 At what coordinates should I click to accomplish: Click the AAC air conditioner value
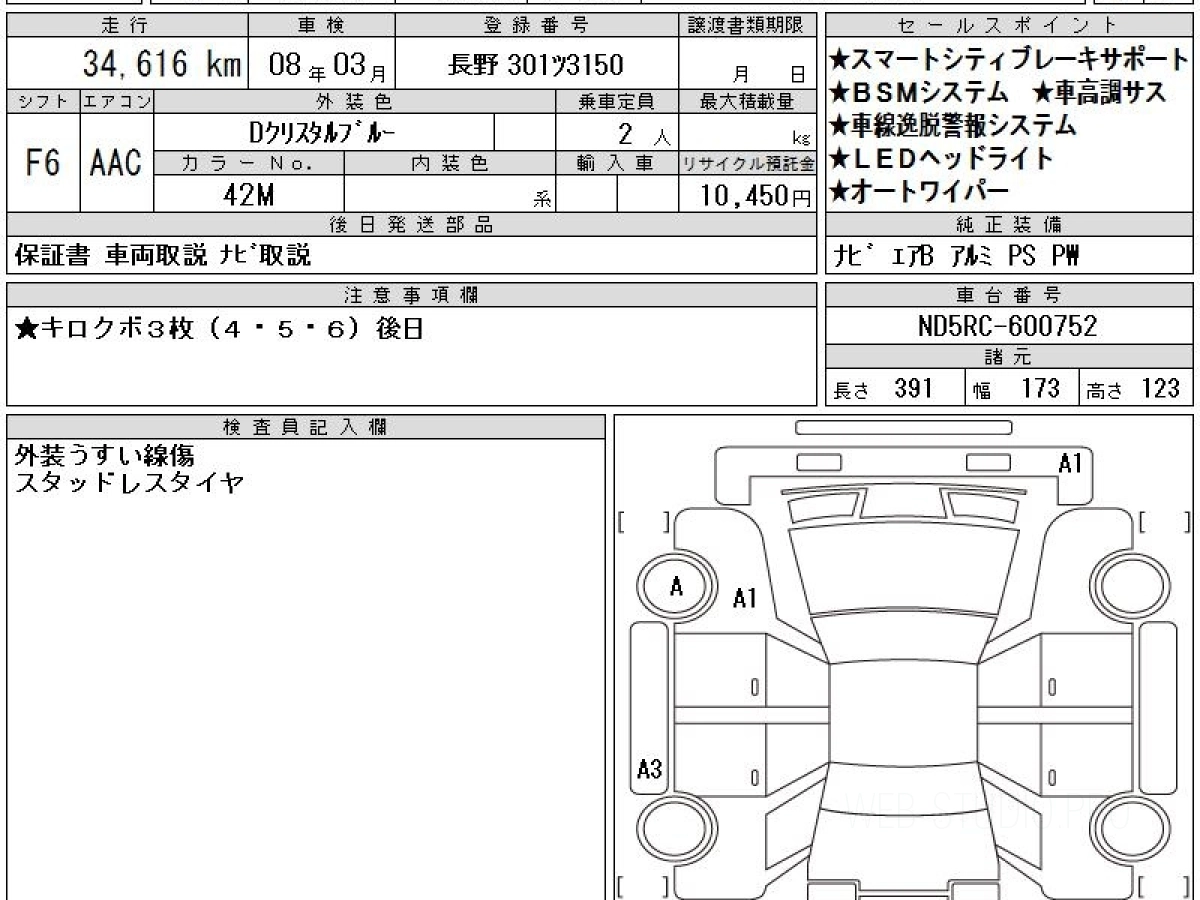point(116,163)
